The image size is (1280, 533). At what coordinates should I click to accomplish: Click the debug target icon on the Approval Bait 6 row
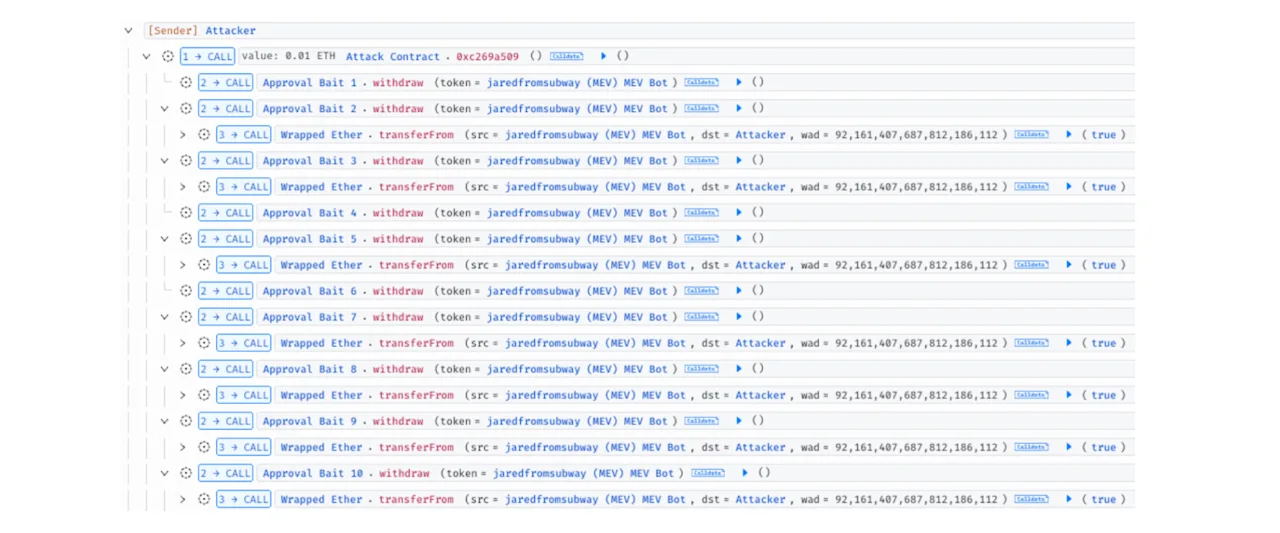click(x=186, y=291)
